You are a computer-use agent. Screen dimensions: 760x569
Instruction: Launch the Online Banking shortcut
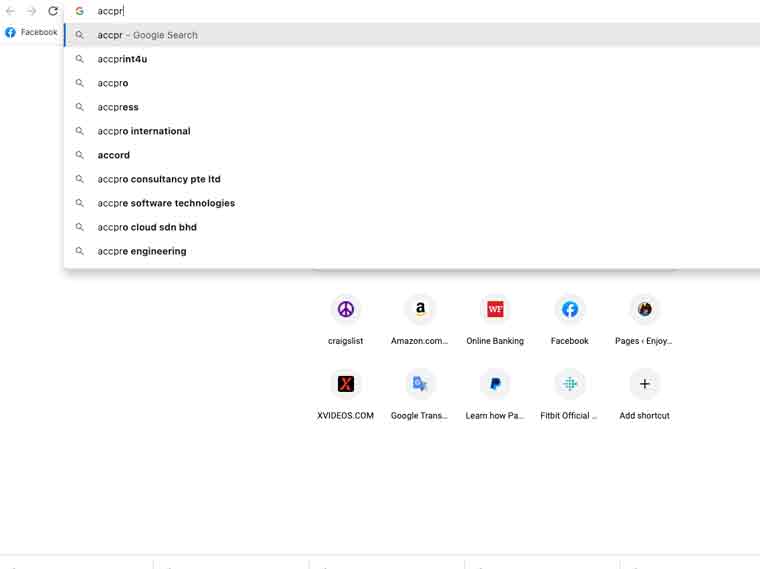(495, 310)
